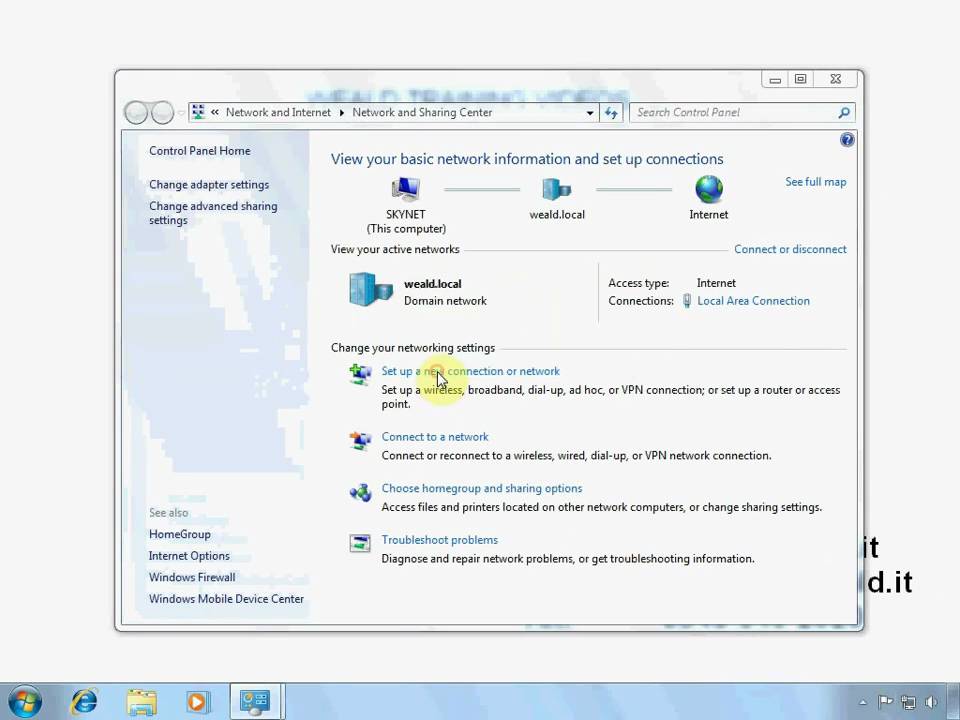Viewport: 960px width, 720px height.
Task: Expand the breadcrumb arrow after Network and Internet
Action: coord(342,113)
